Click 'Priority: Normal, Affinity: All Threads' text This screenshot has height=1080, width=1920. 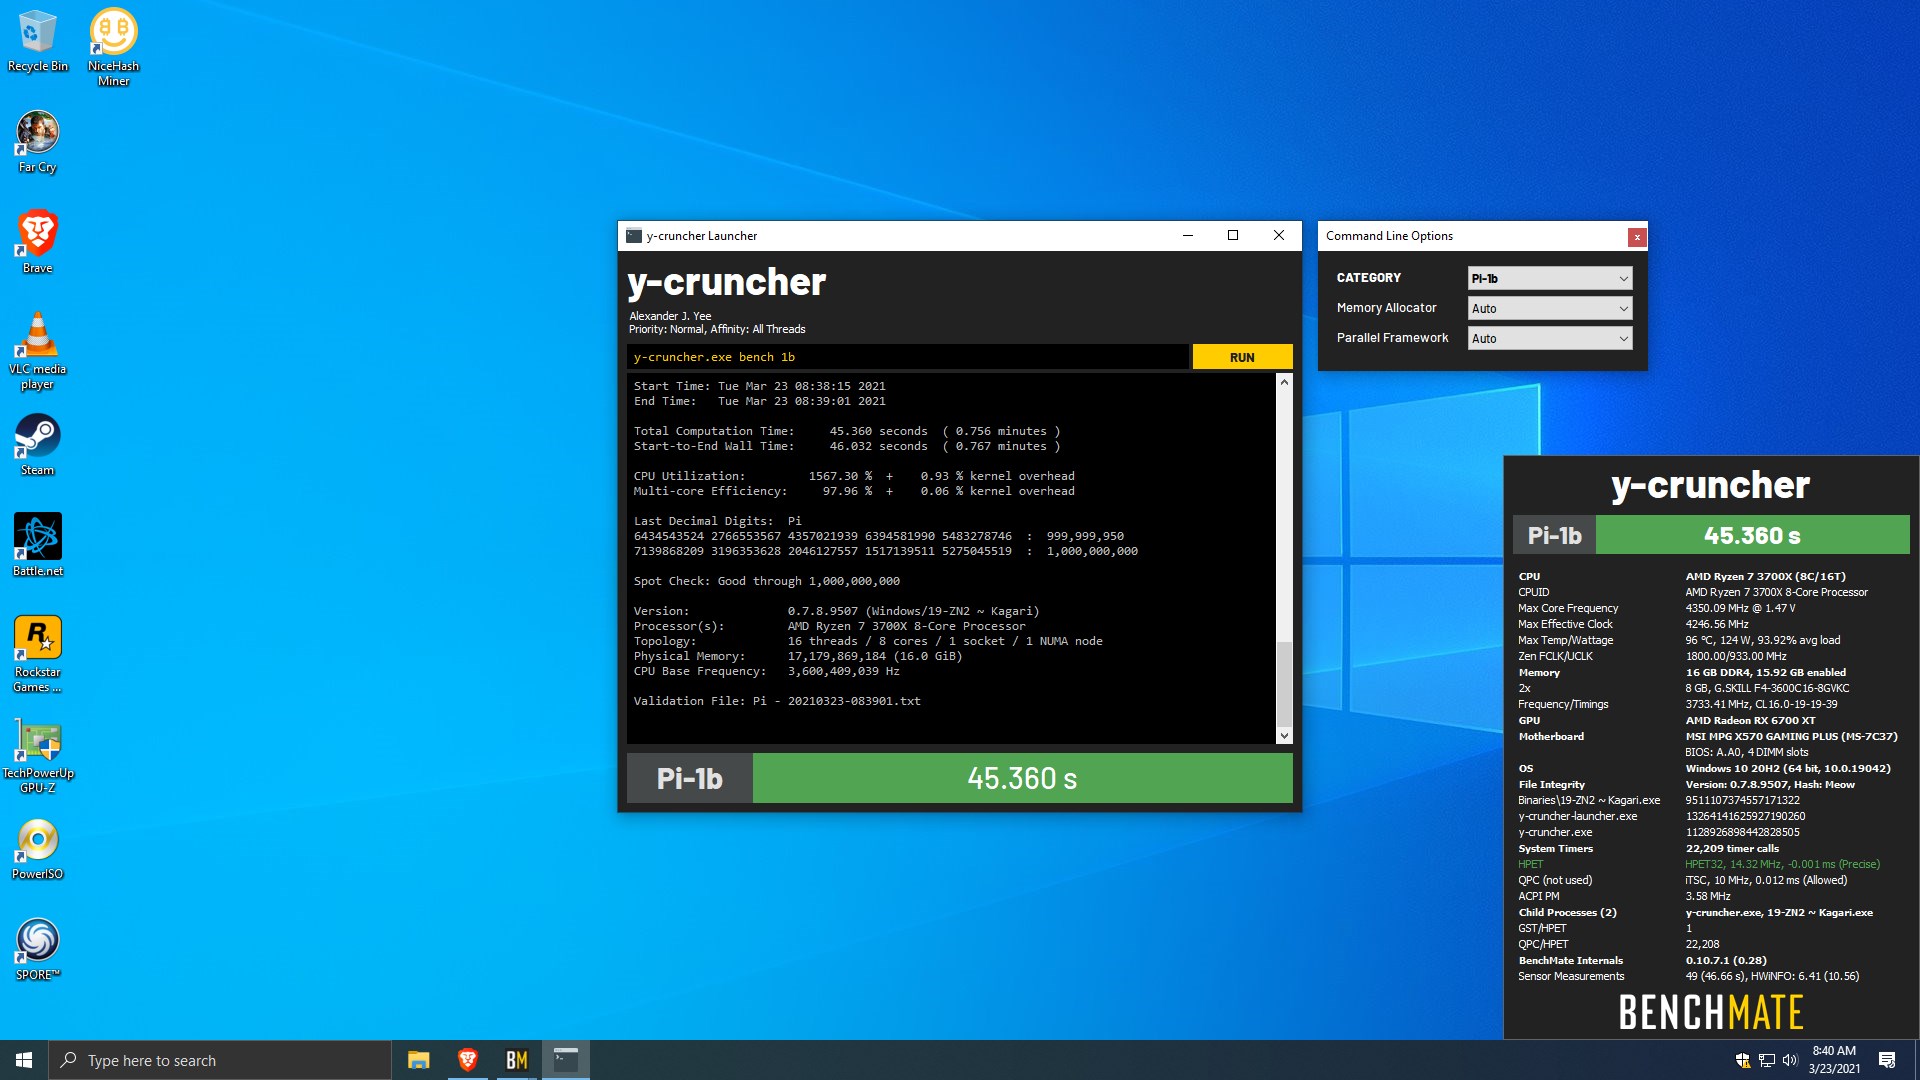717,329
